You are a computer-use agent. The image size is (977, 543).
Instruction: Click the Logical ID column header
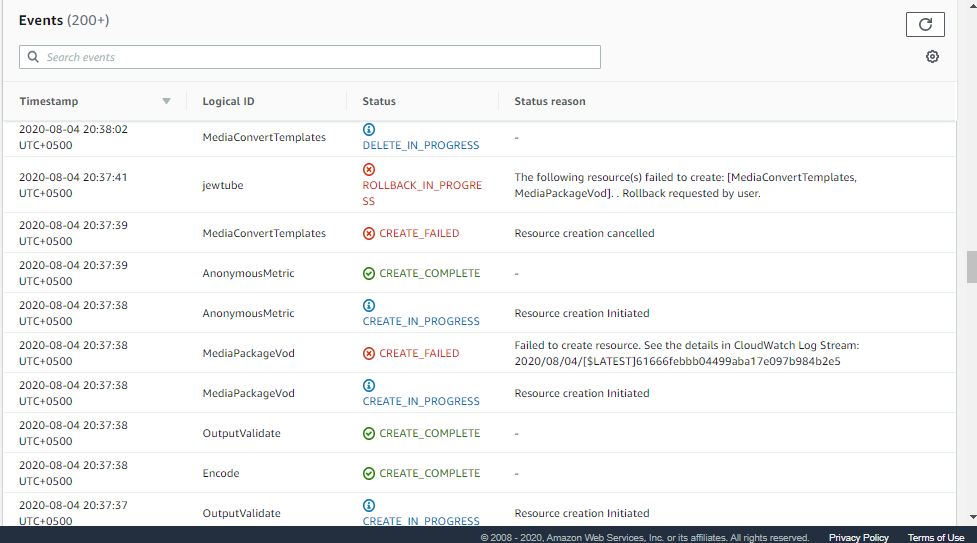228,101
